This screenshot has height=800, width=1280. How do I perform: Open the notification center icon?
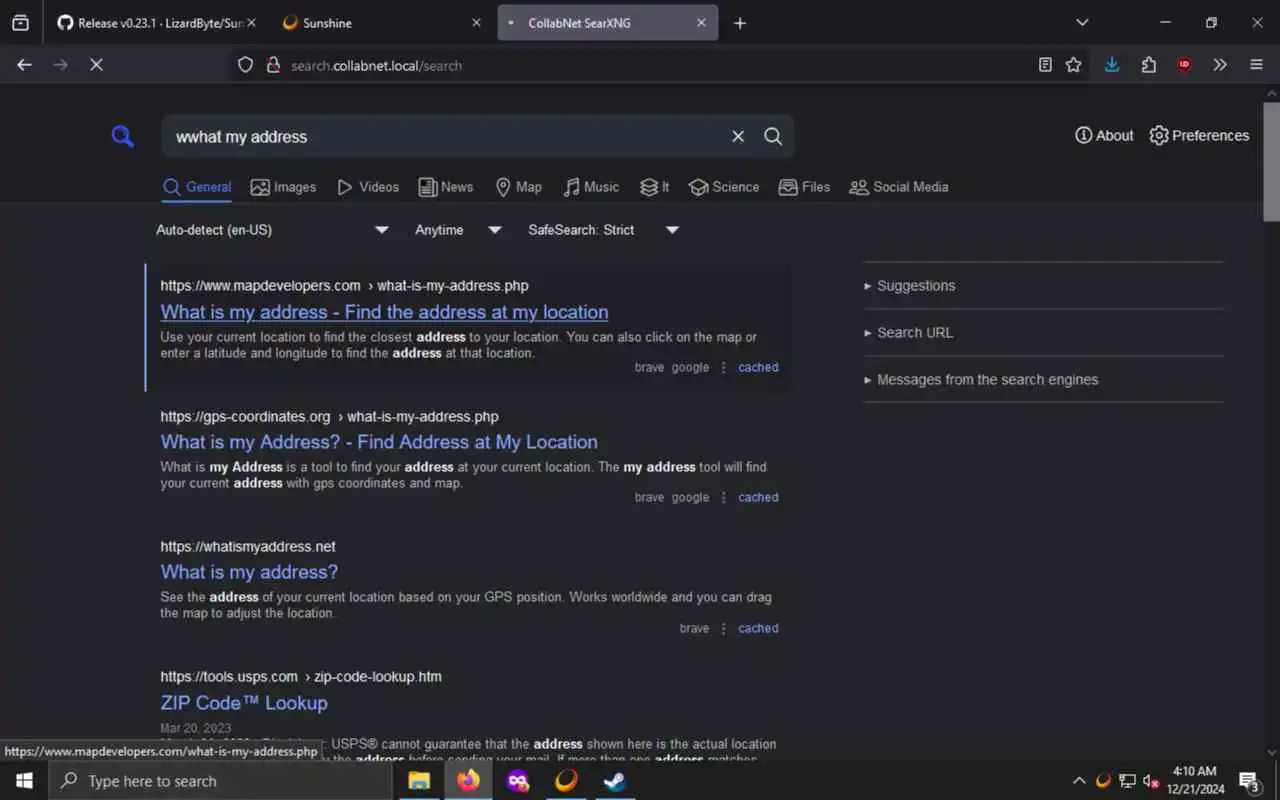tap(1249, 781)
